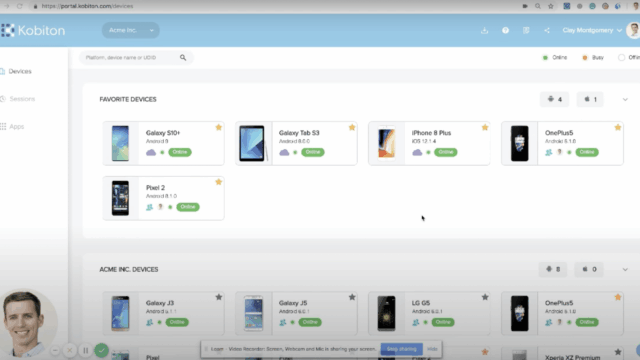The height and width of the screenshot is (360, 640).
Task: Click cloud icon on iPhone 8 Plus card
Action: 417,152
